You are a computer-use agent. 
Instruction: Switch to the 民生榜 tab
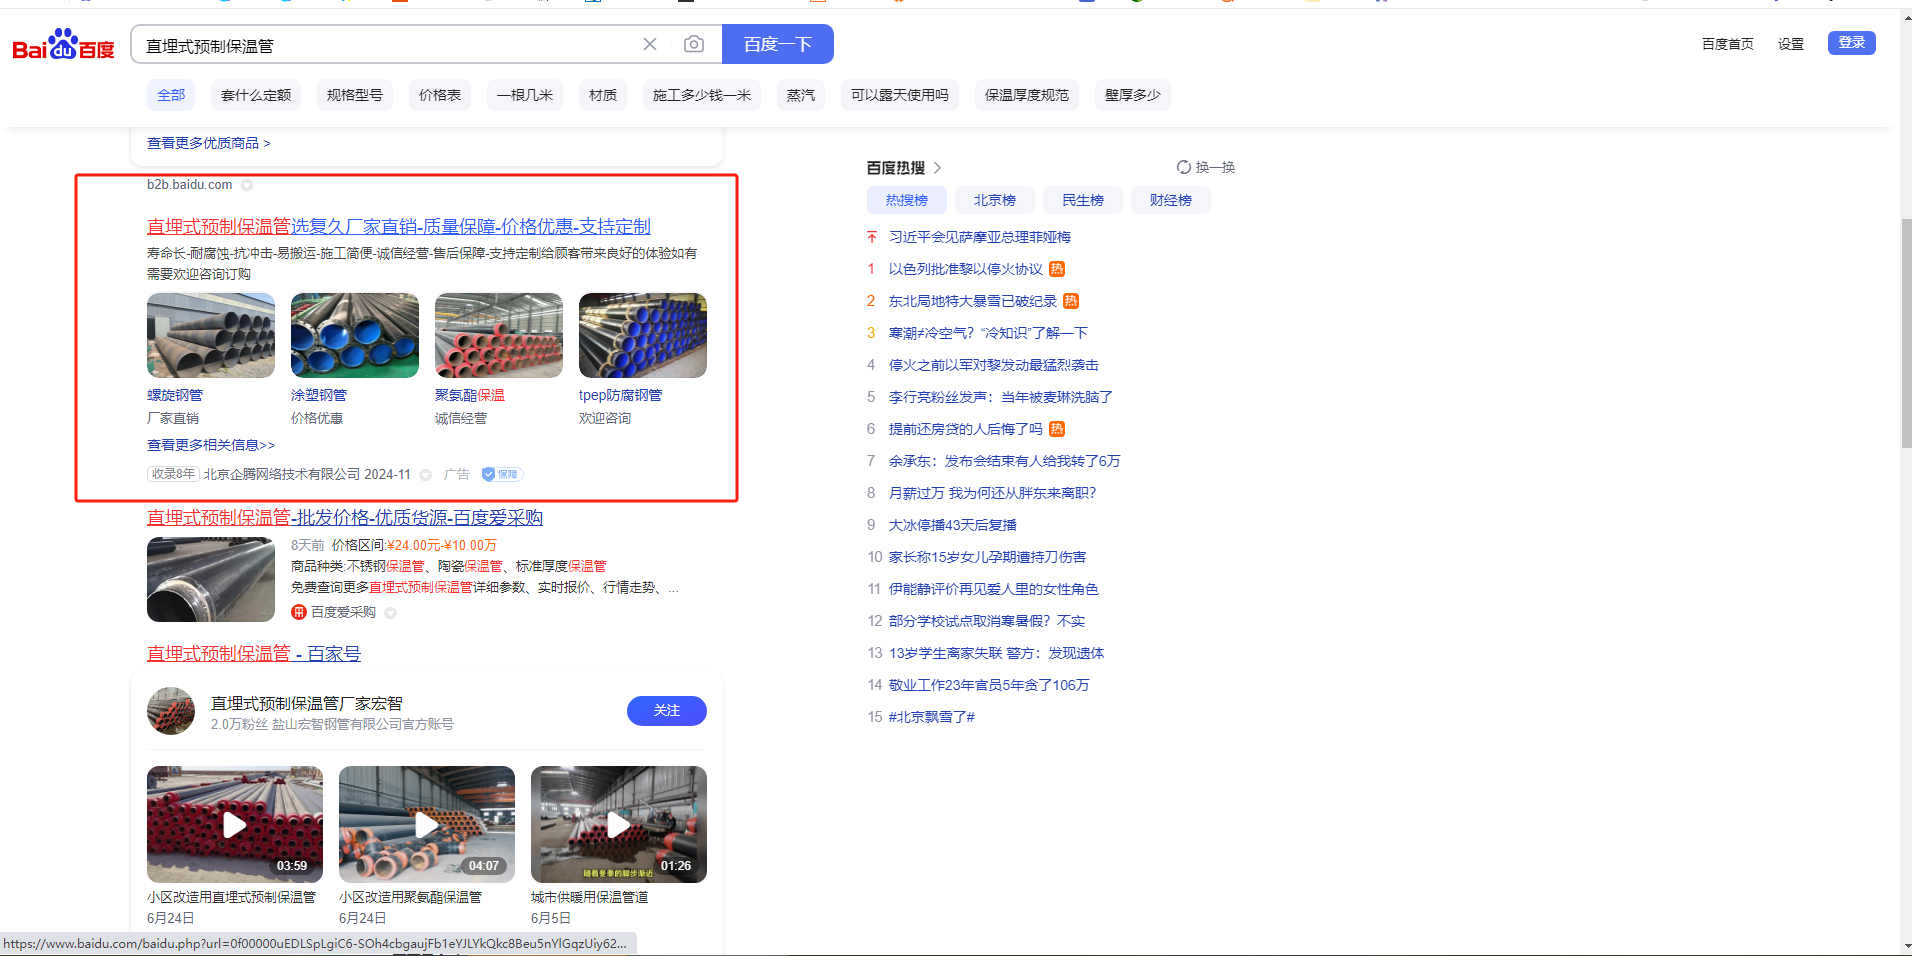[x=1083, y=200]
